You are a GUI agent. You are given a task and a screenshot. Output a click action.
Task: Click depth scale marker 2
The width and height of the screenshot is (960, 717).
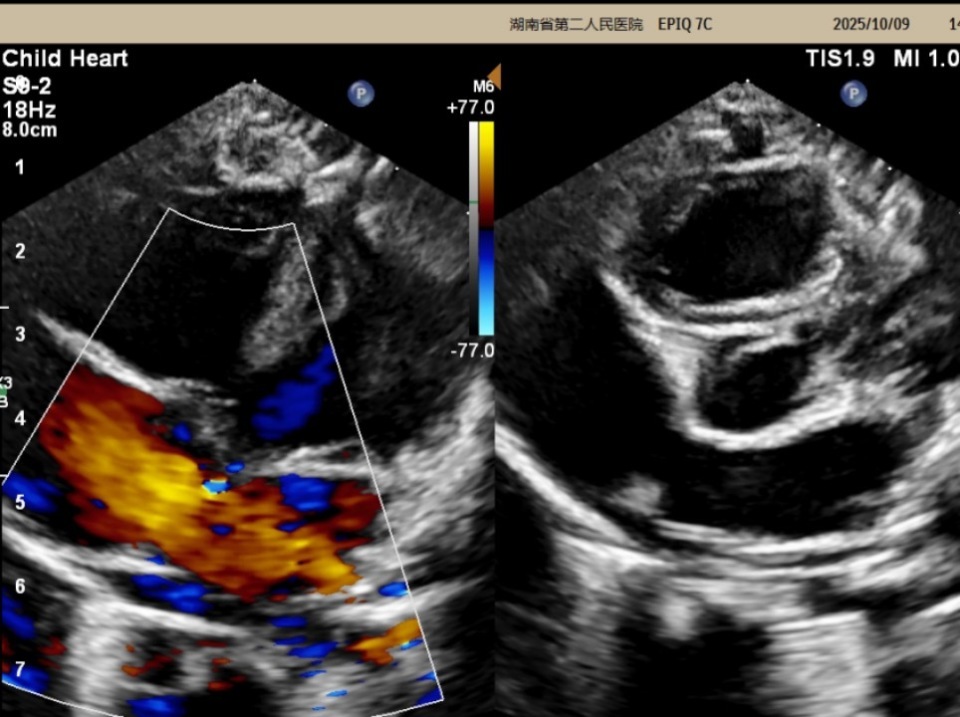coord(20,251)
